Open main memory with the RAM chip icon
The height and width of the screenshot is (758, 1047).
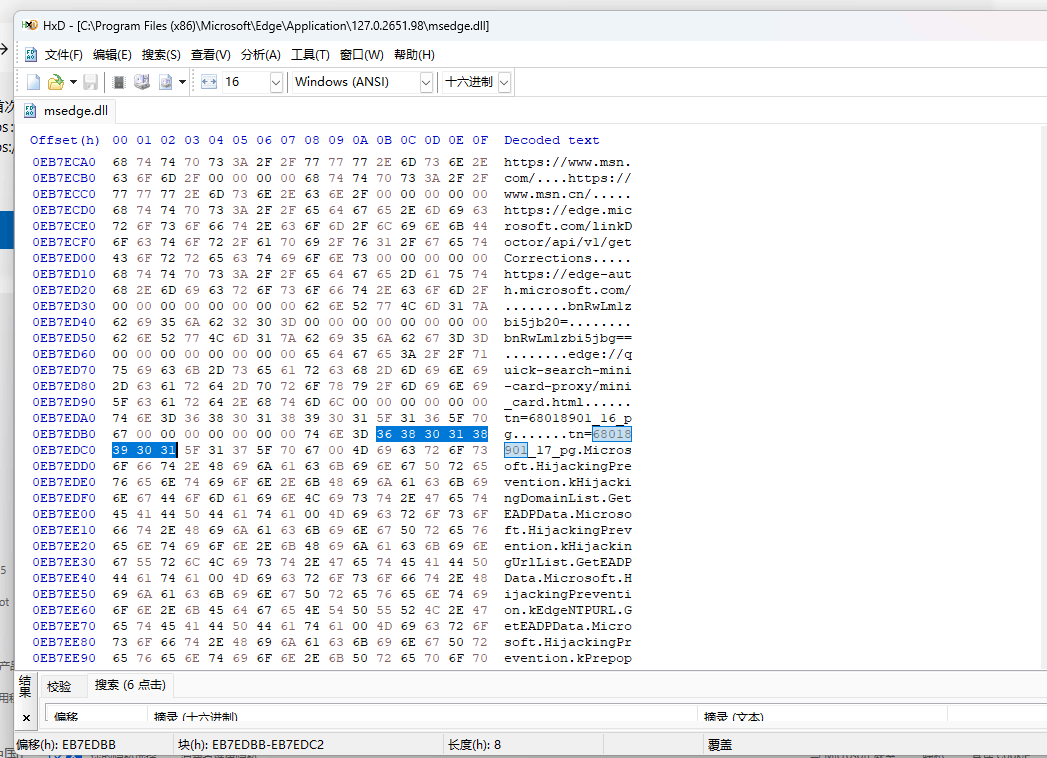(x=119, y=82)
